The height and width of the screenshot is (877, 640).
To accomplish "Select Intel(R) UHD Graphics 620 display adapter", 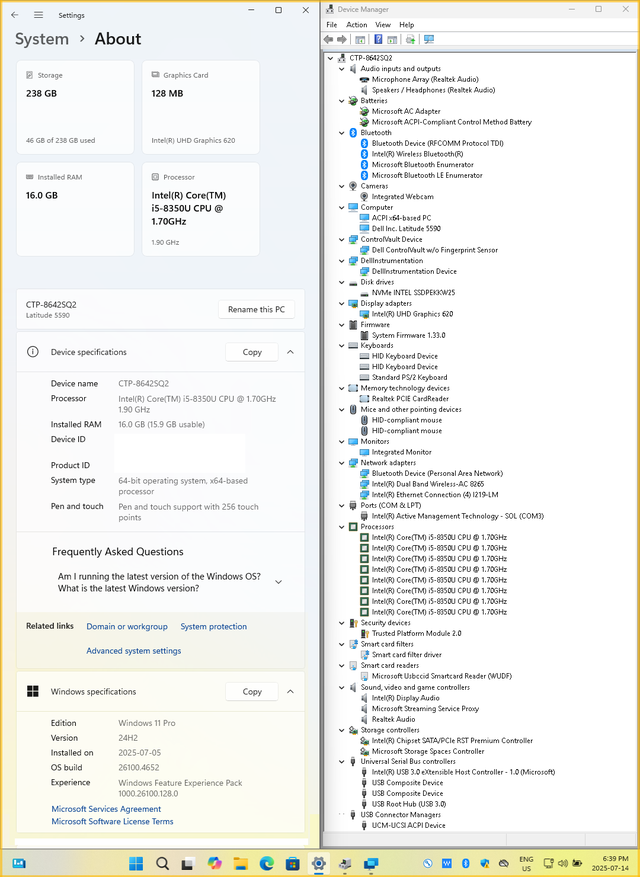I will pyautogui.click(x=412, y=314).
